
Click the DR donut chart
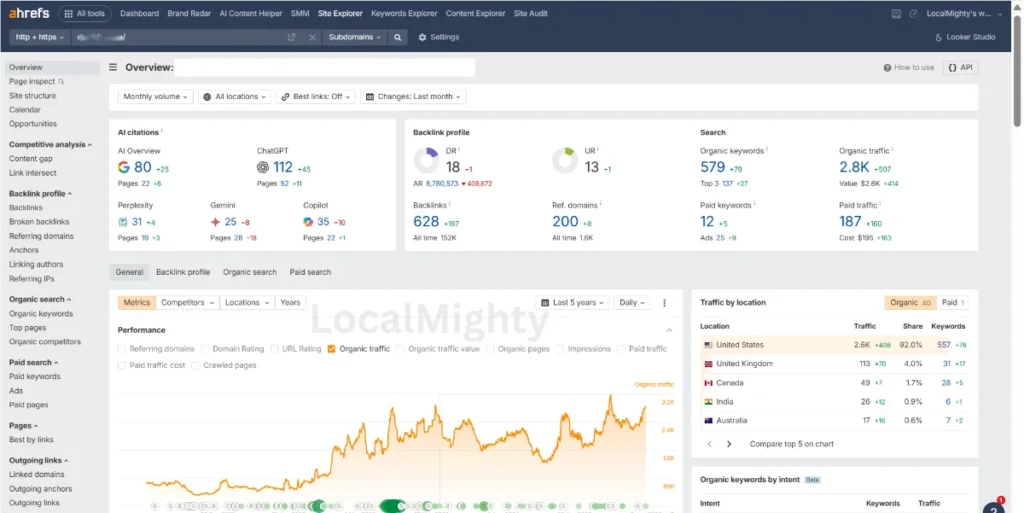point(426,161)
